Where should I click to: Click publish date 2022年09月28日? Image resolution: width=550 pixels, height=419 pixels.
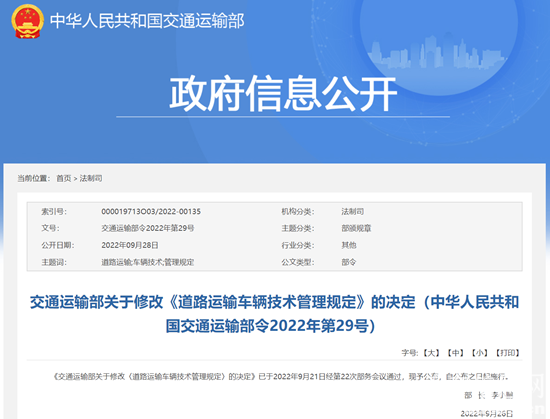(130, 245)
